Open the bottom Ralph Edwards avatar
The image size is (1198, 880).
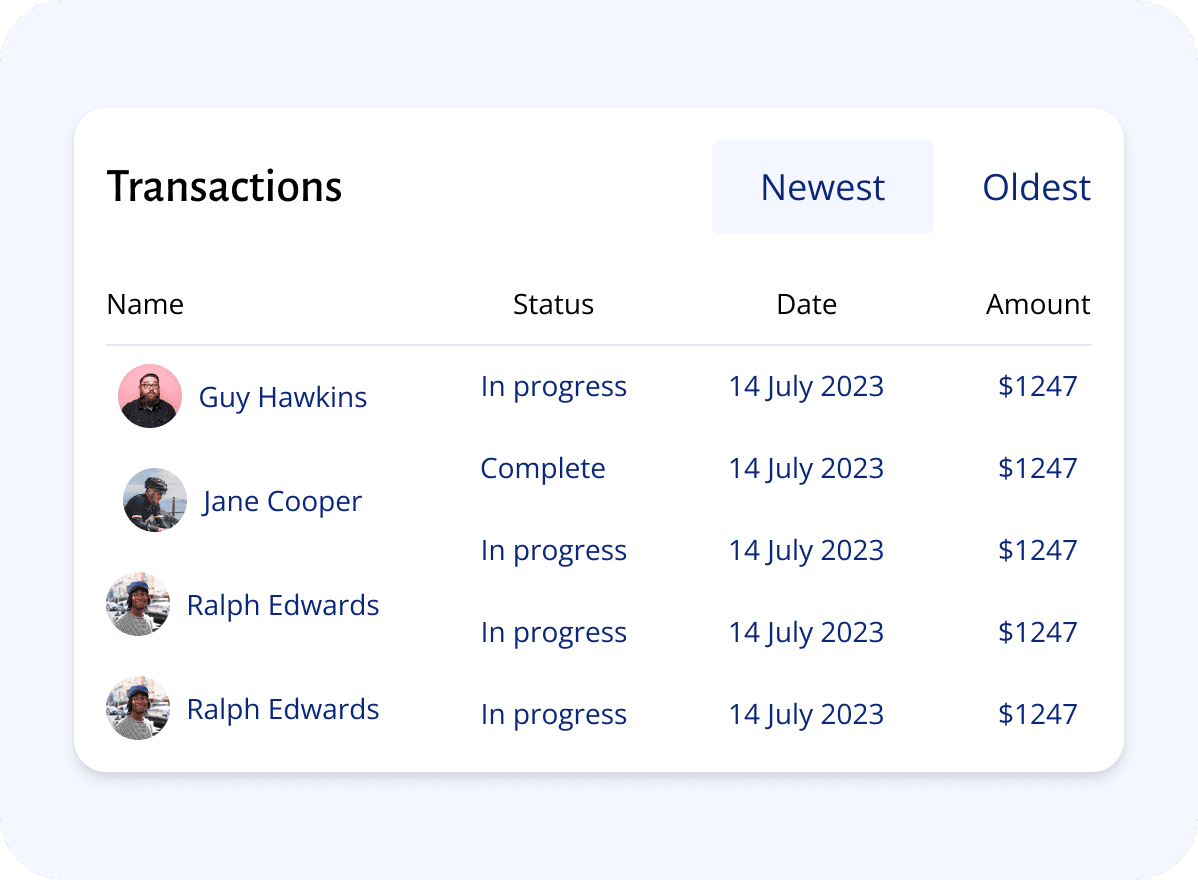tap(138, 707)
